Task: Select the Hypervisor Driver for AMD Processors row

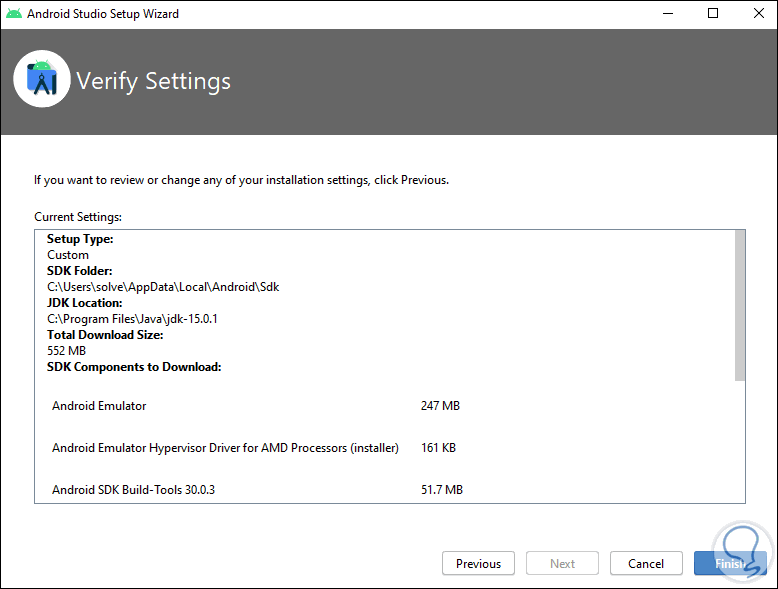Action: pyautogui.click(x=225, y=448)
